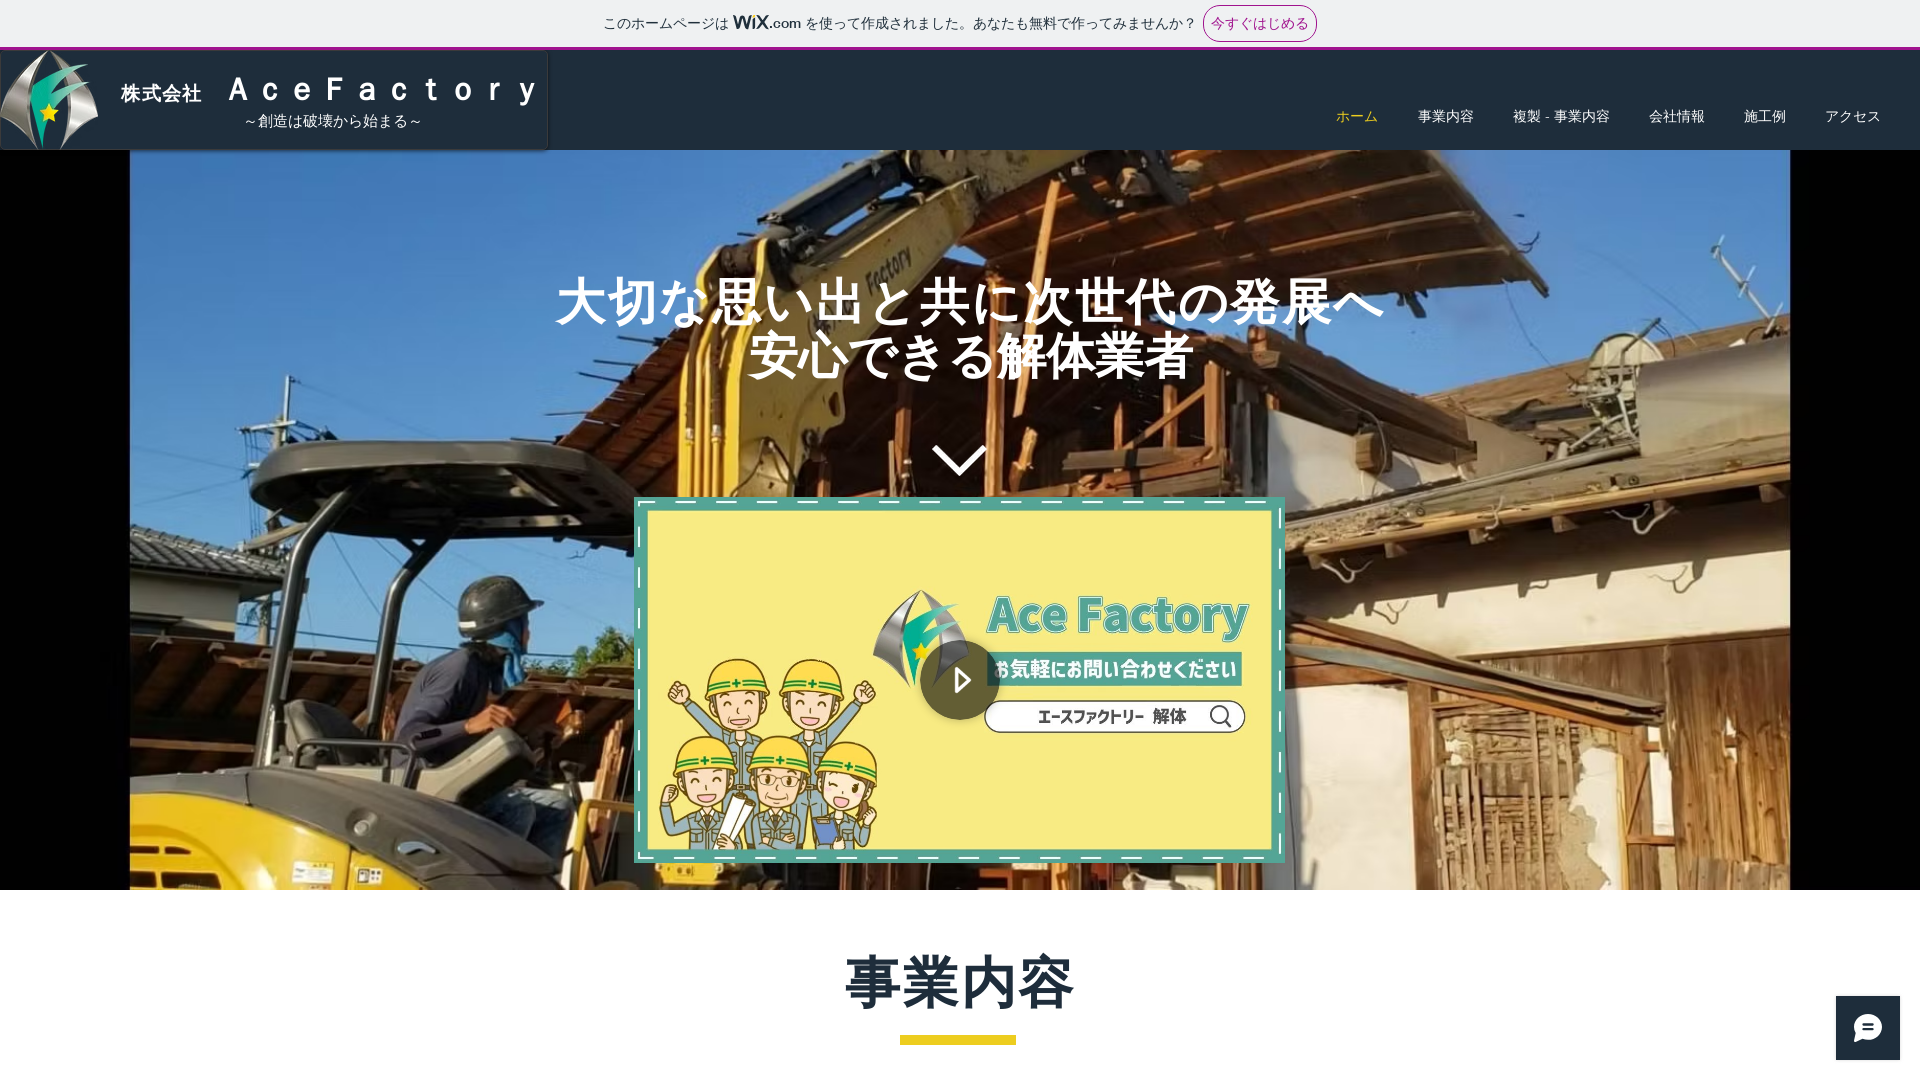Screen dimensions: 1920x1080
Task: Select the ホーム navigation item
Action: tap(1355, 116)
